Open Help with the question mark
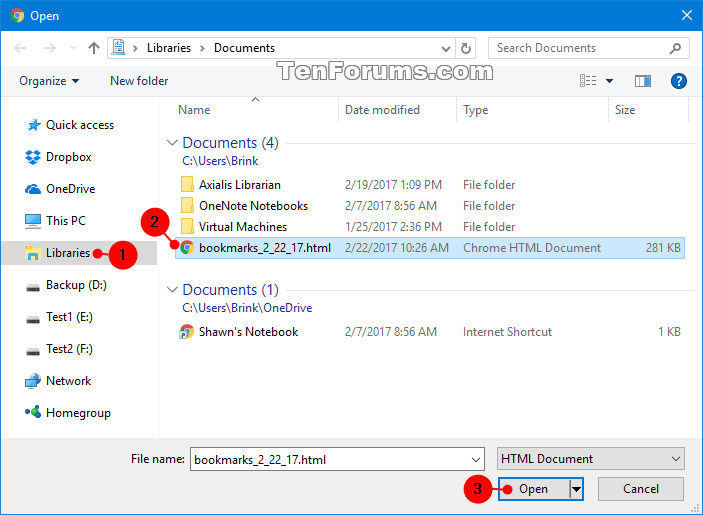 coord(679,81)
